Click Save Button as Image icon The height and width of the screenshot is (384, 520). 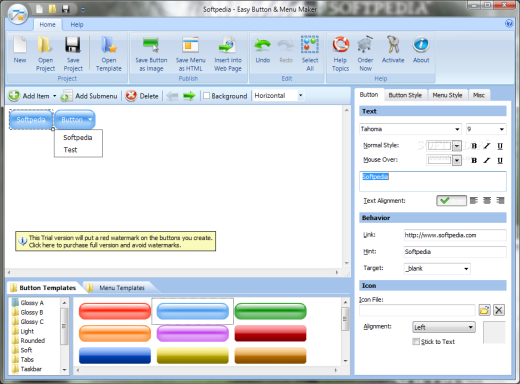151,45
